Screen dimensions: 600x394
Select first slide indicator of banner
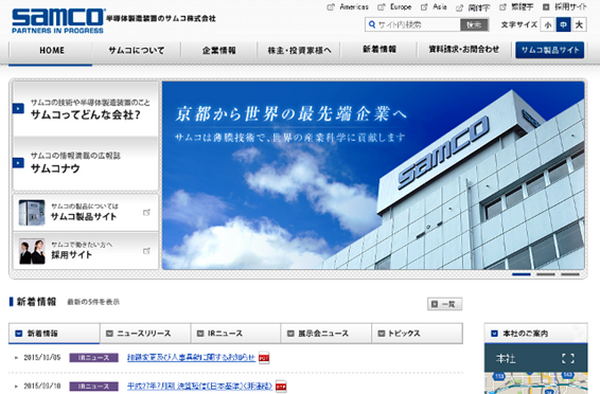(521, 274)
